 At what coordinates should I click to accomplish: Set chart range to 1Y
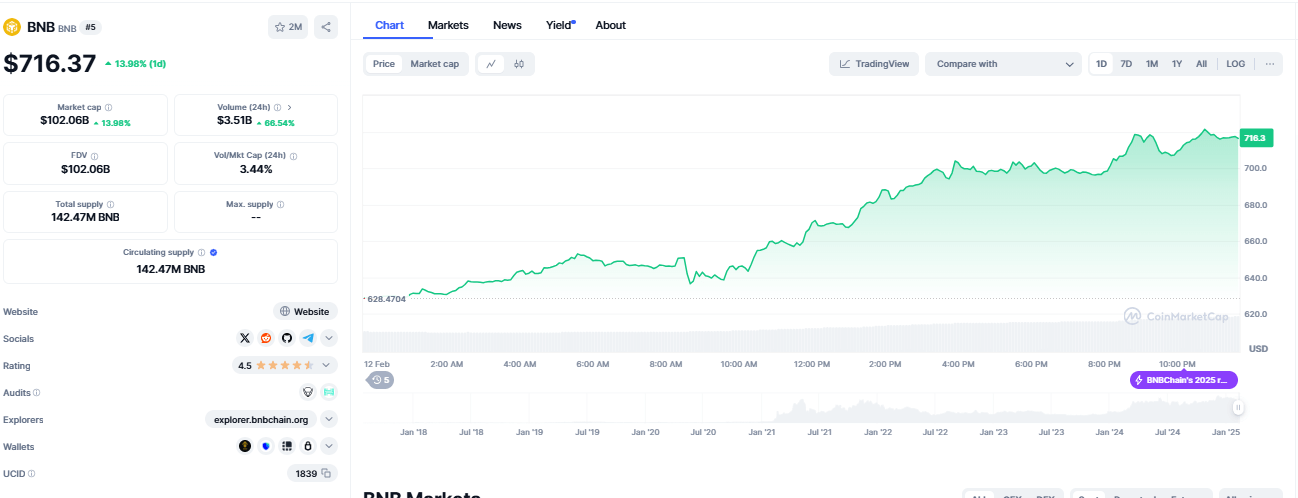click(1177, 64)
